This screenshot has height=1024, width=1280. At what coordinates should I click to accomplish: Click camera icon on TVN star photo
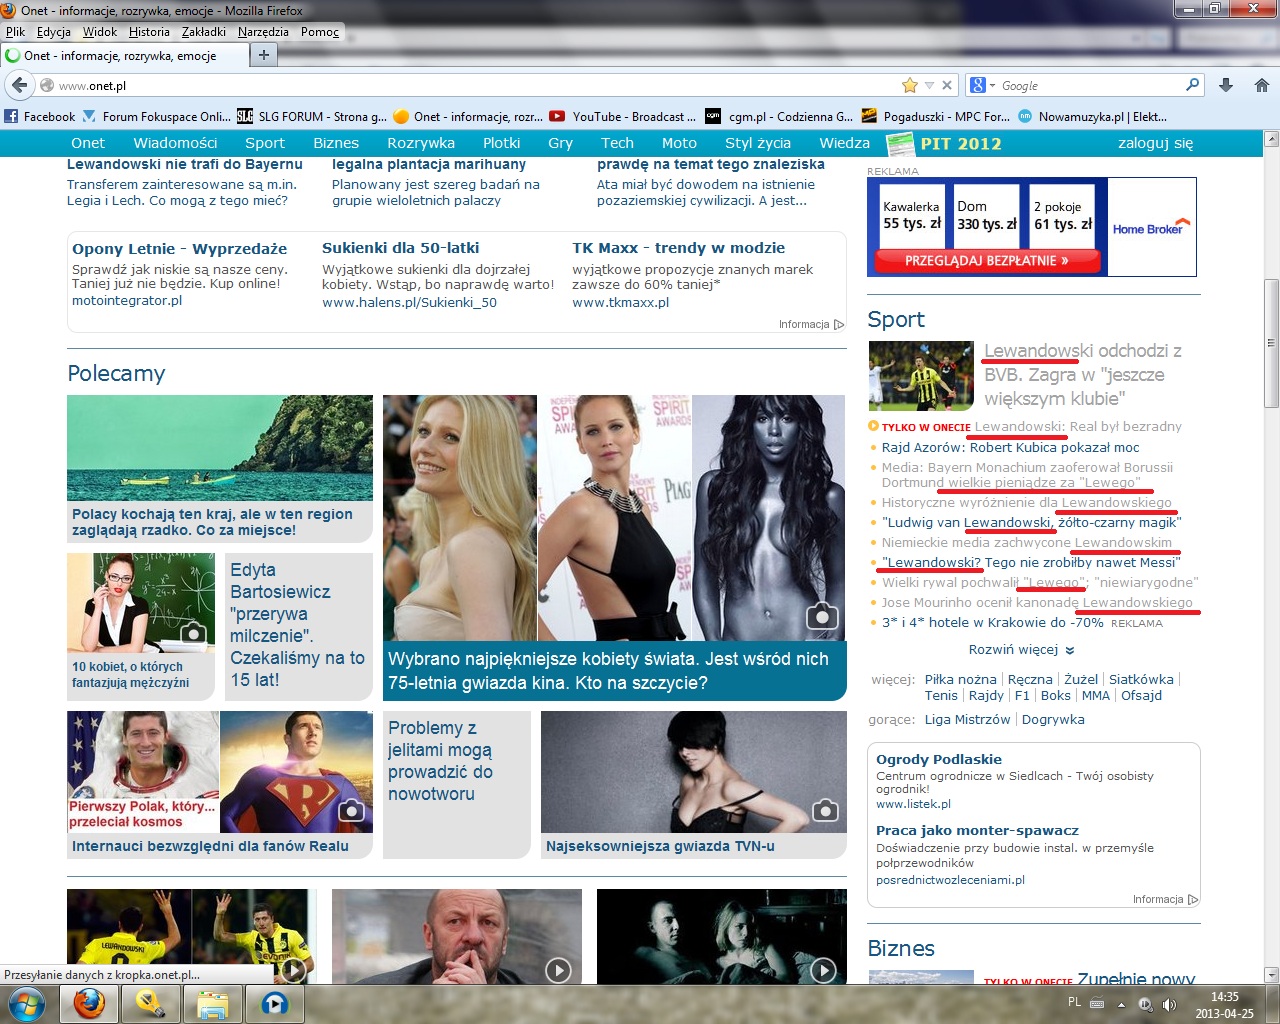825,809
